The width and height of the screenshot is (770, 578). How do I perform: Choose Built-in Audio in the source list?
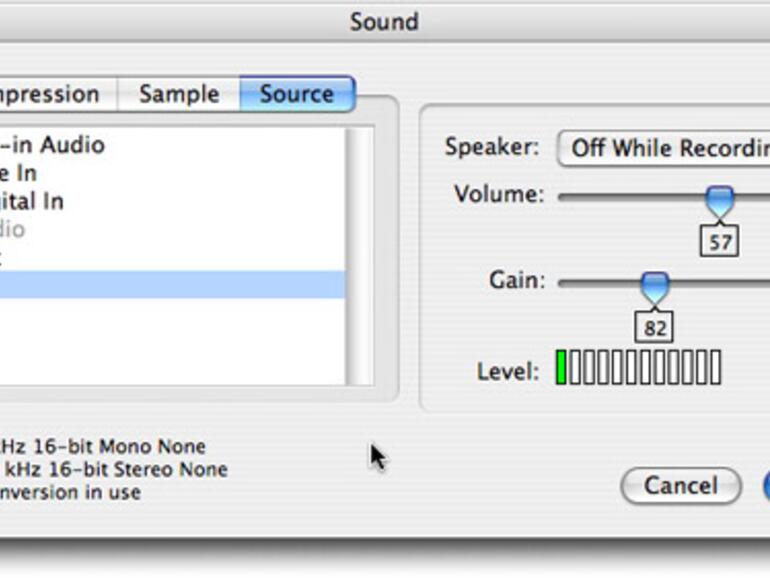tap(52, 145)
